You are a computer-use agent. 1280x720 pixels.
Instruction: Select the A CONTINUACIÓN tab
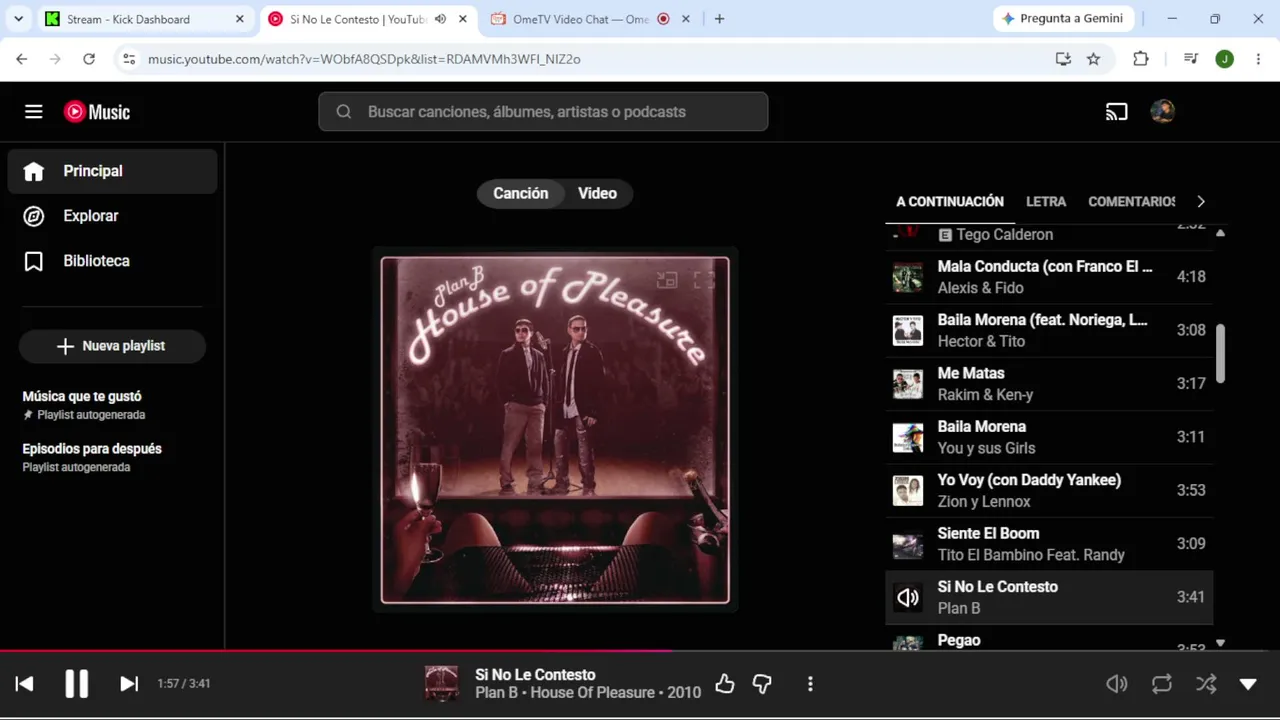950,202
